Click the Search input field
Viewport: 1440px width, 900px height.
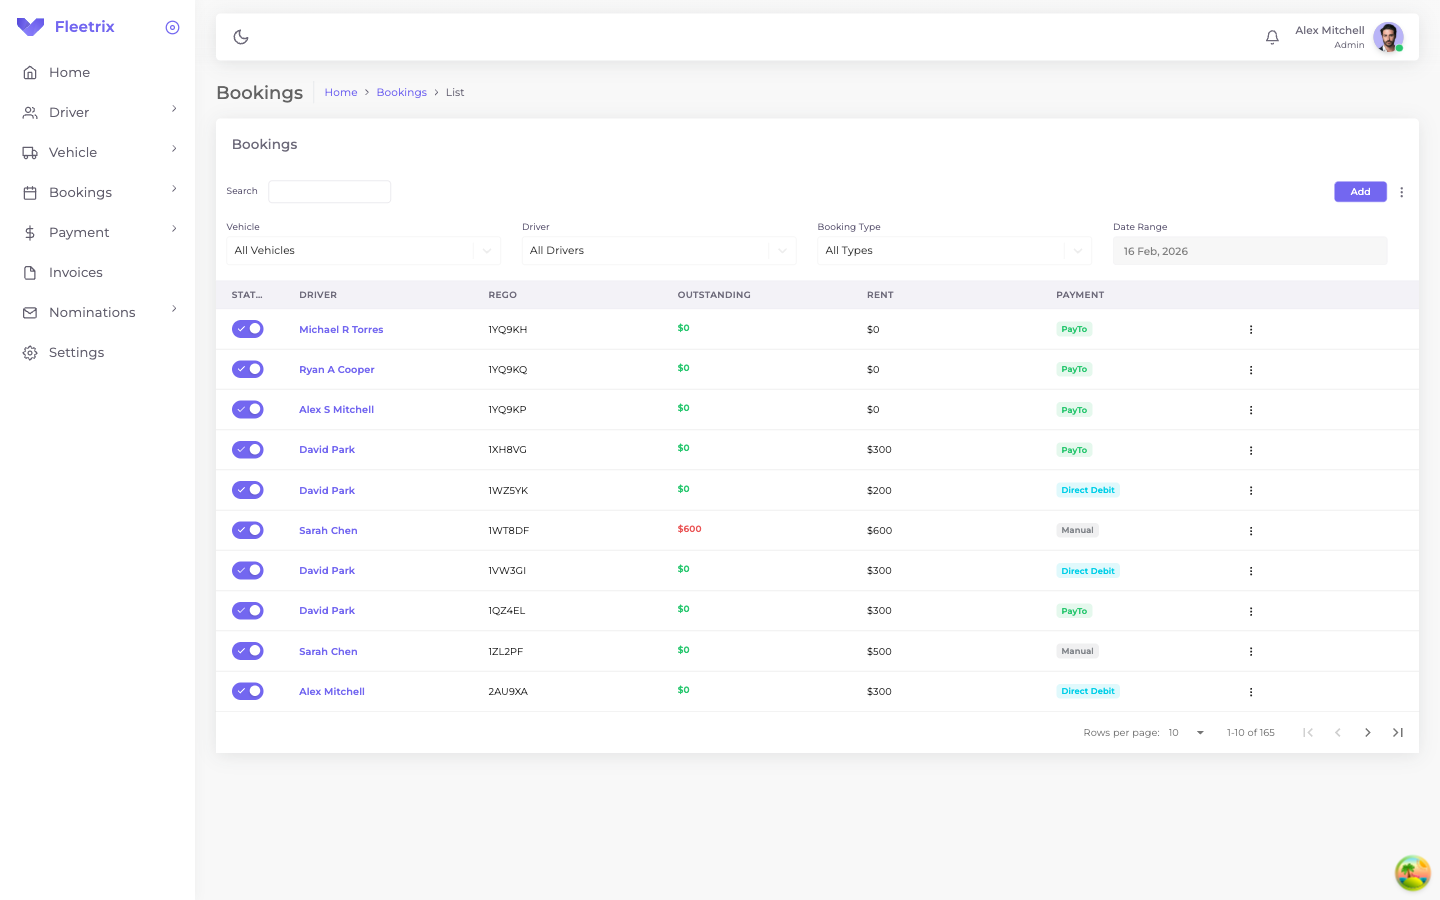[329, 192]
